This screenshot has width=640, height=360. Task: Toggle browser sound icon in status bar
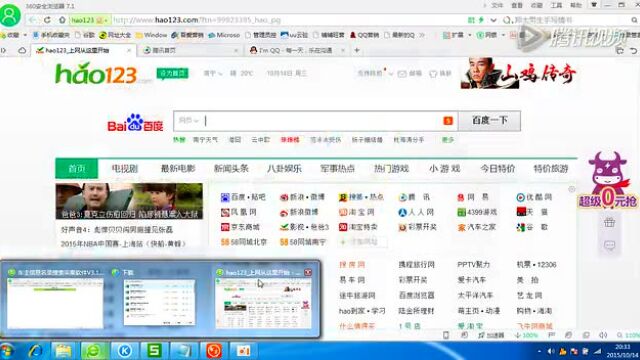coord(603,335)
